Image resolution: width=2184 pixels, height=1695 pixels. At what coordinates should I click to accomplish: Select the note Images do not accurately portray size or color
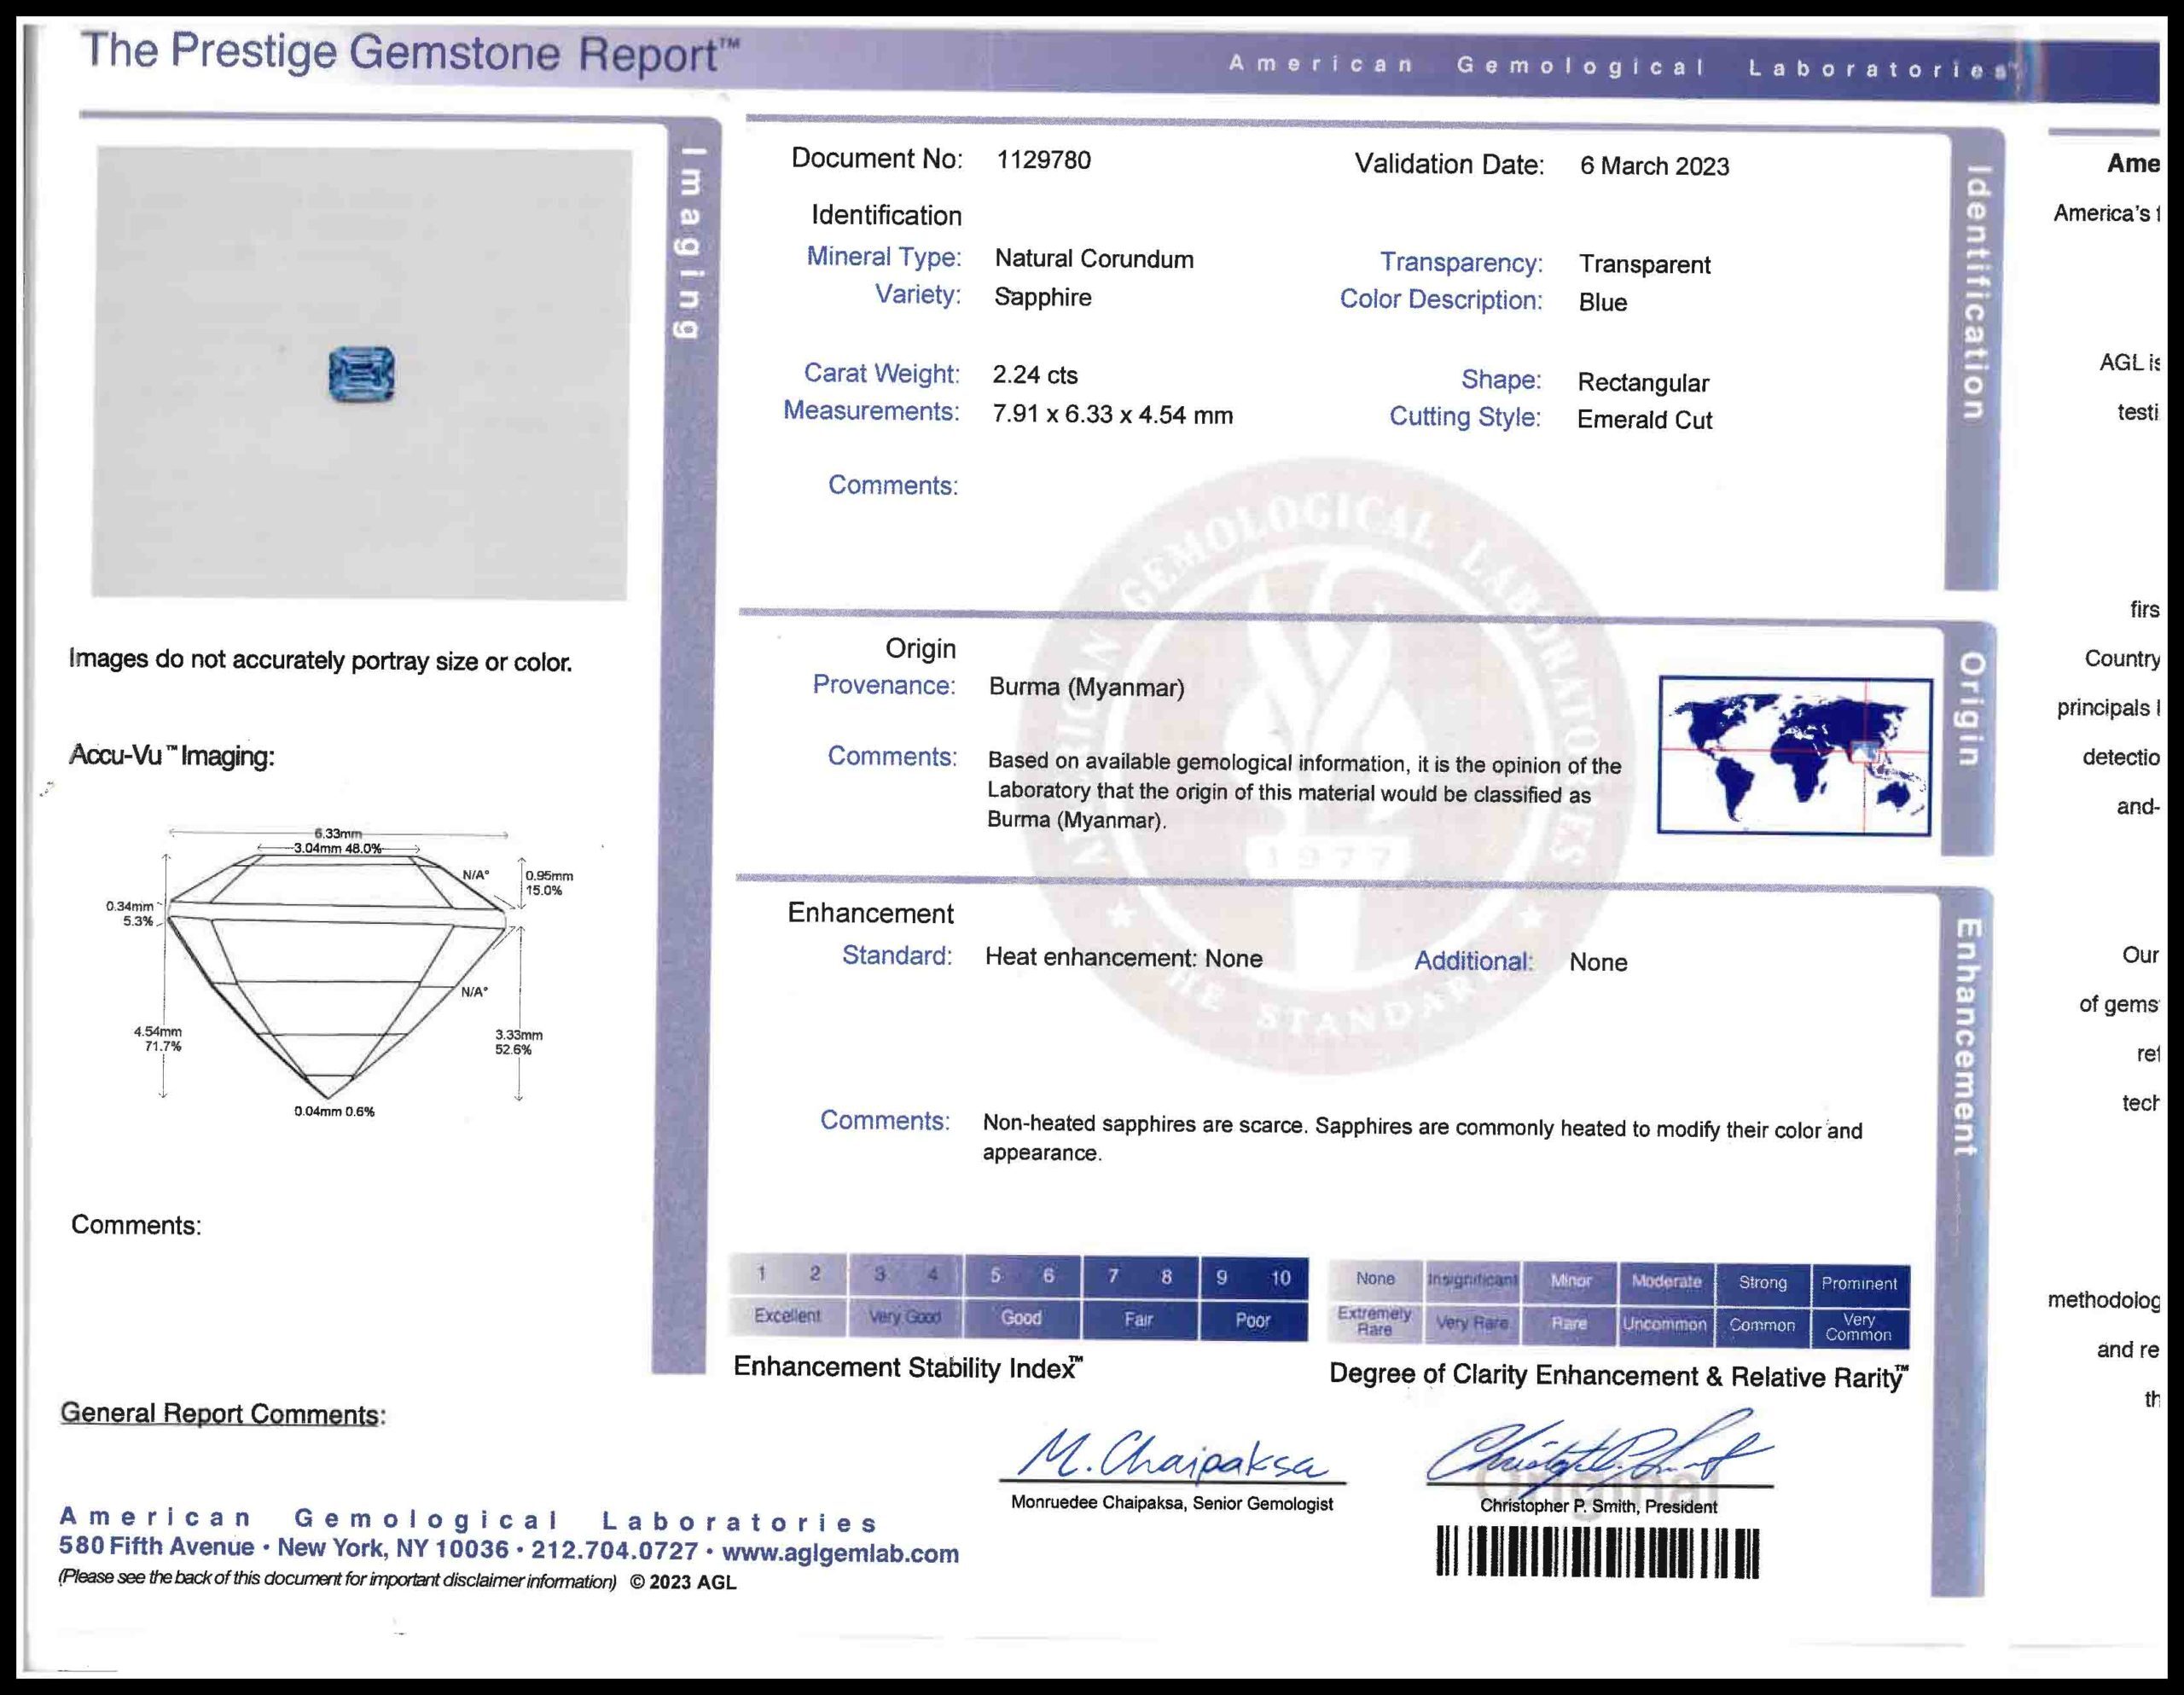(320, 661)
